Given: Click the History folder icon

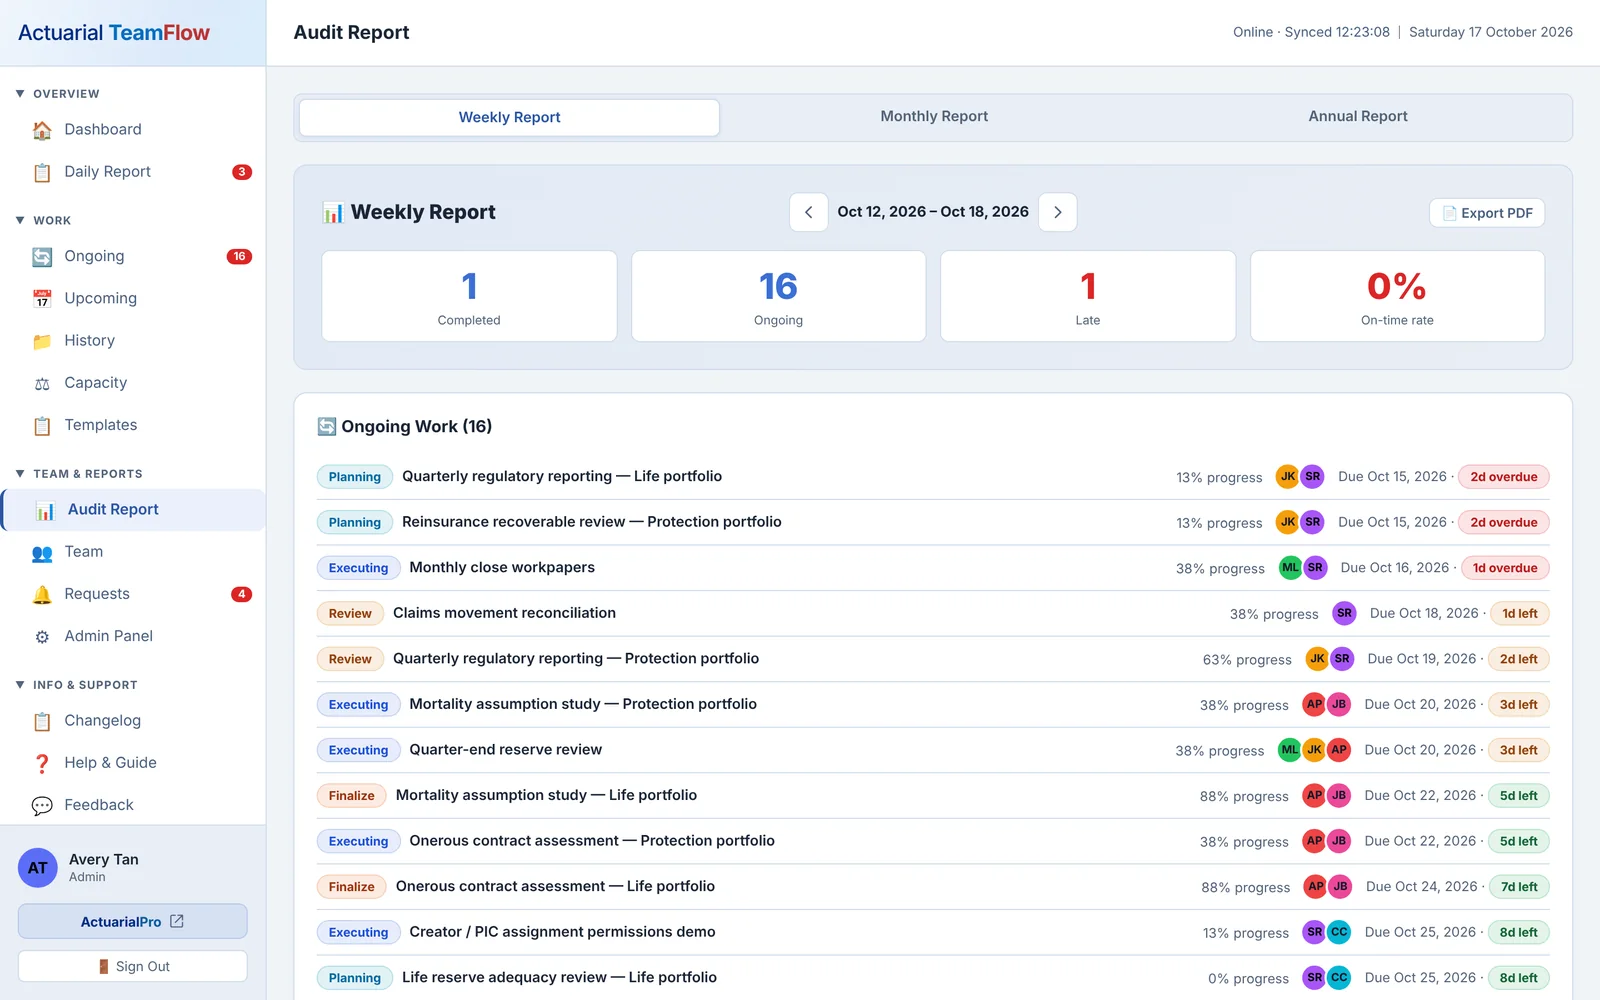Looking at the screenshot, I should (42, 341).
